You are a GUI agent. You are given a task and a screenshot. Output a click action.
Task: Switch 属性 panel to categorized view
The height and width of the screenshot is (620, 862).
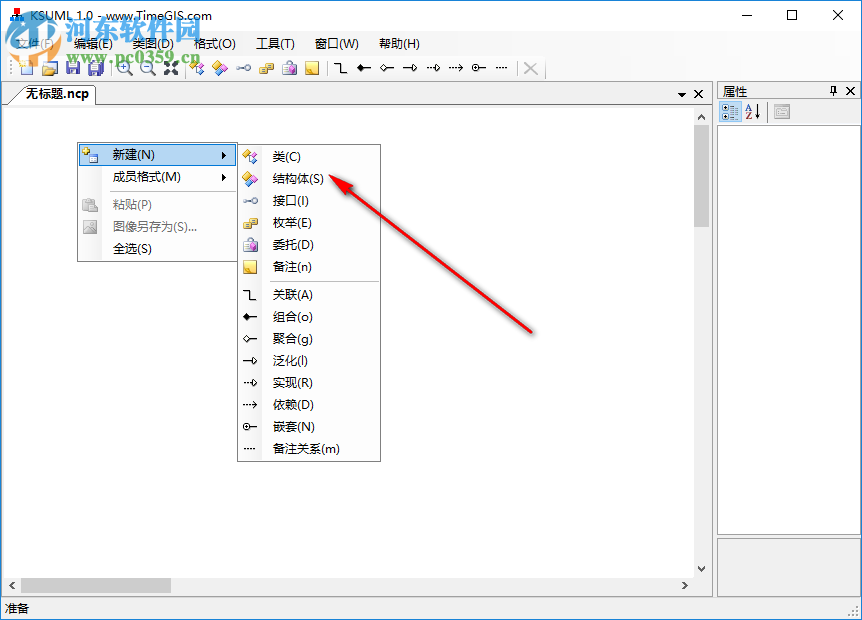click(x=731, y=111)
